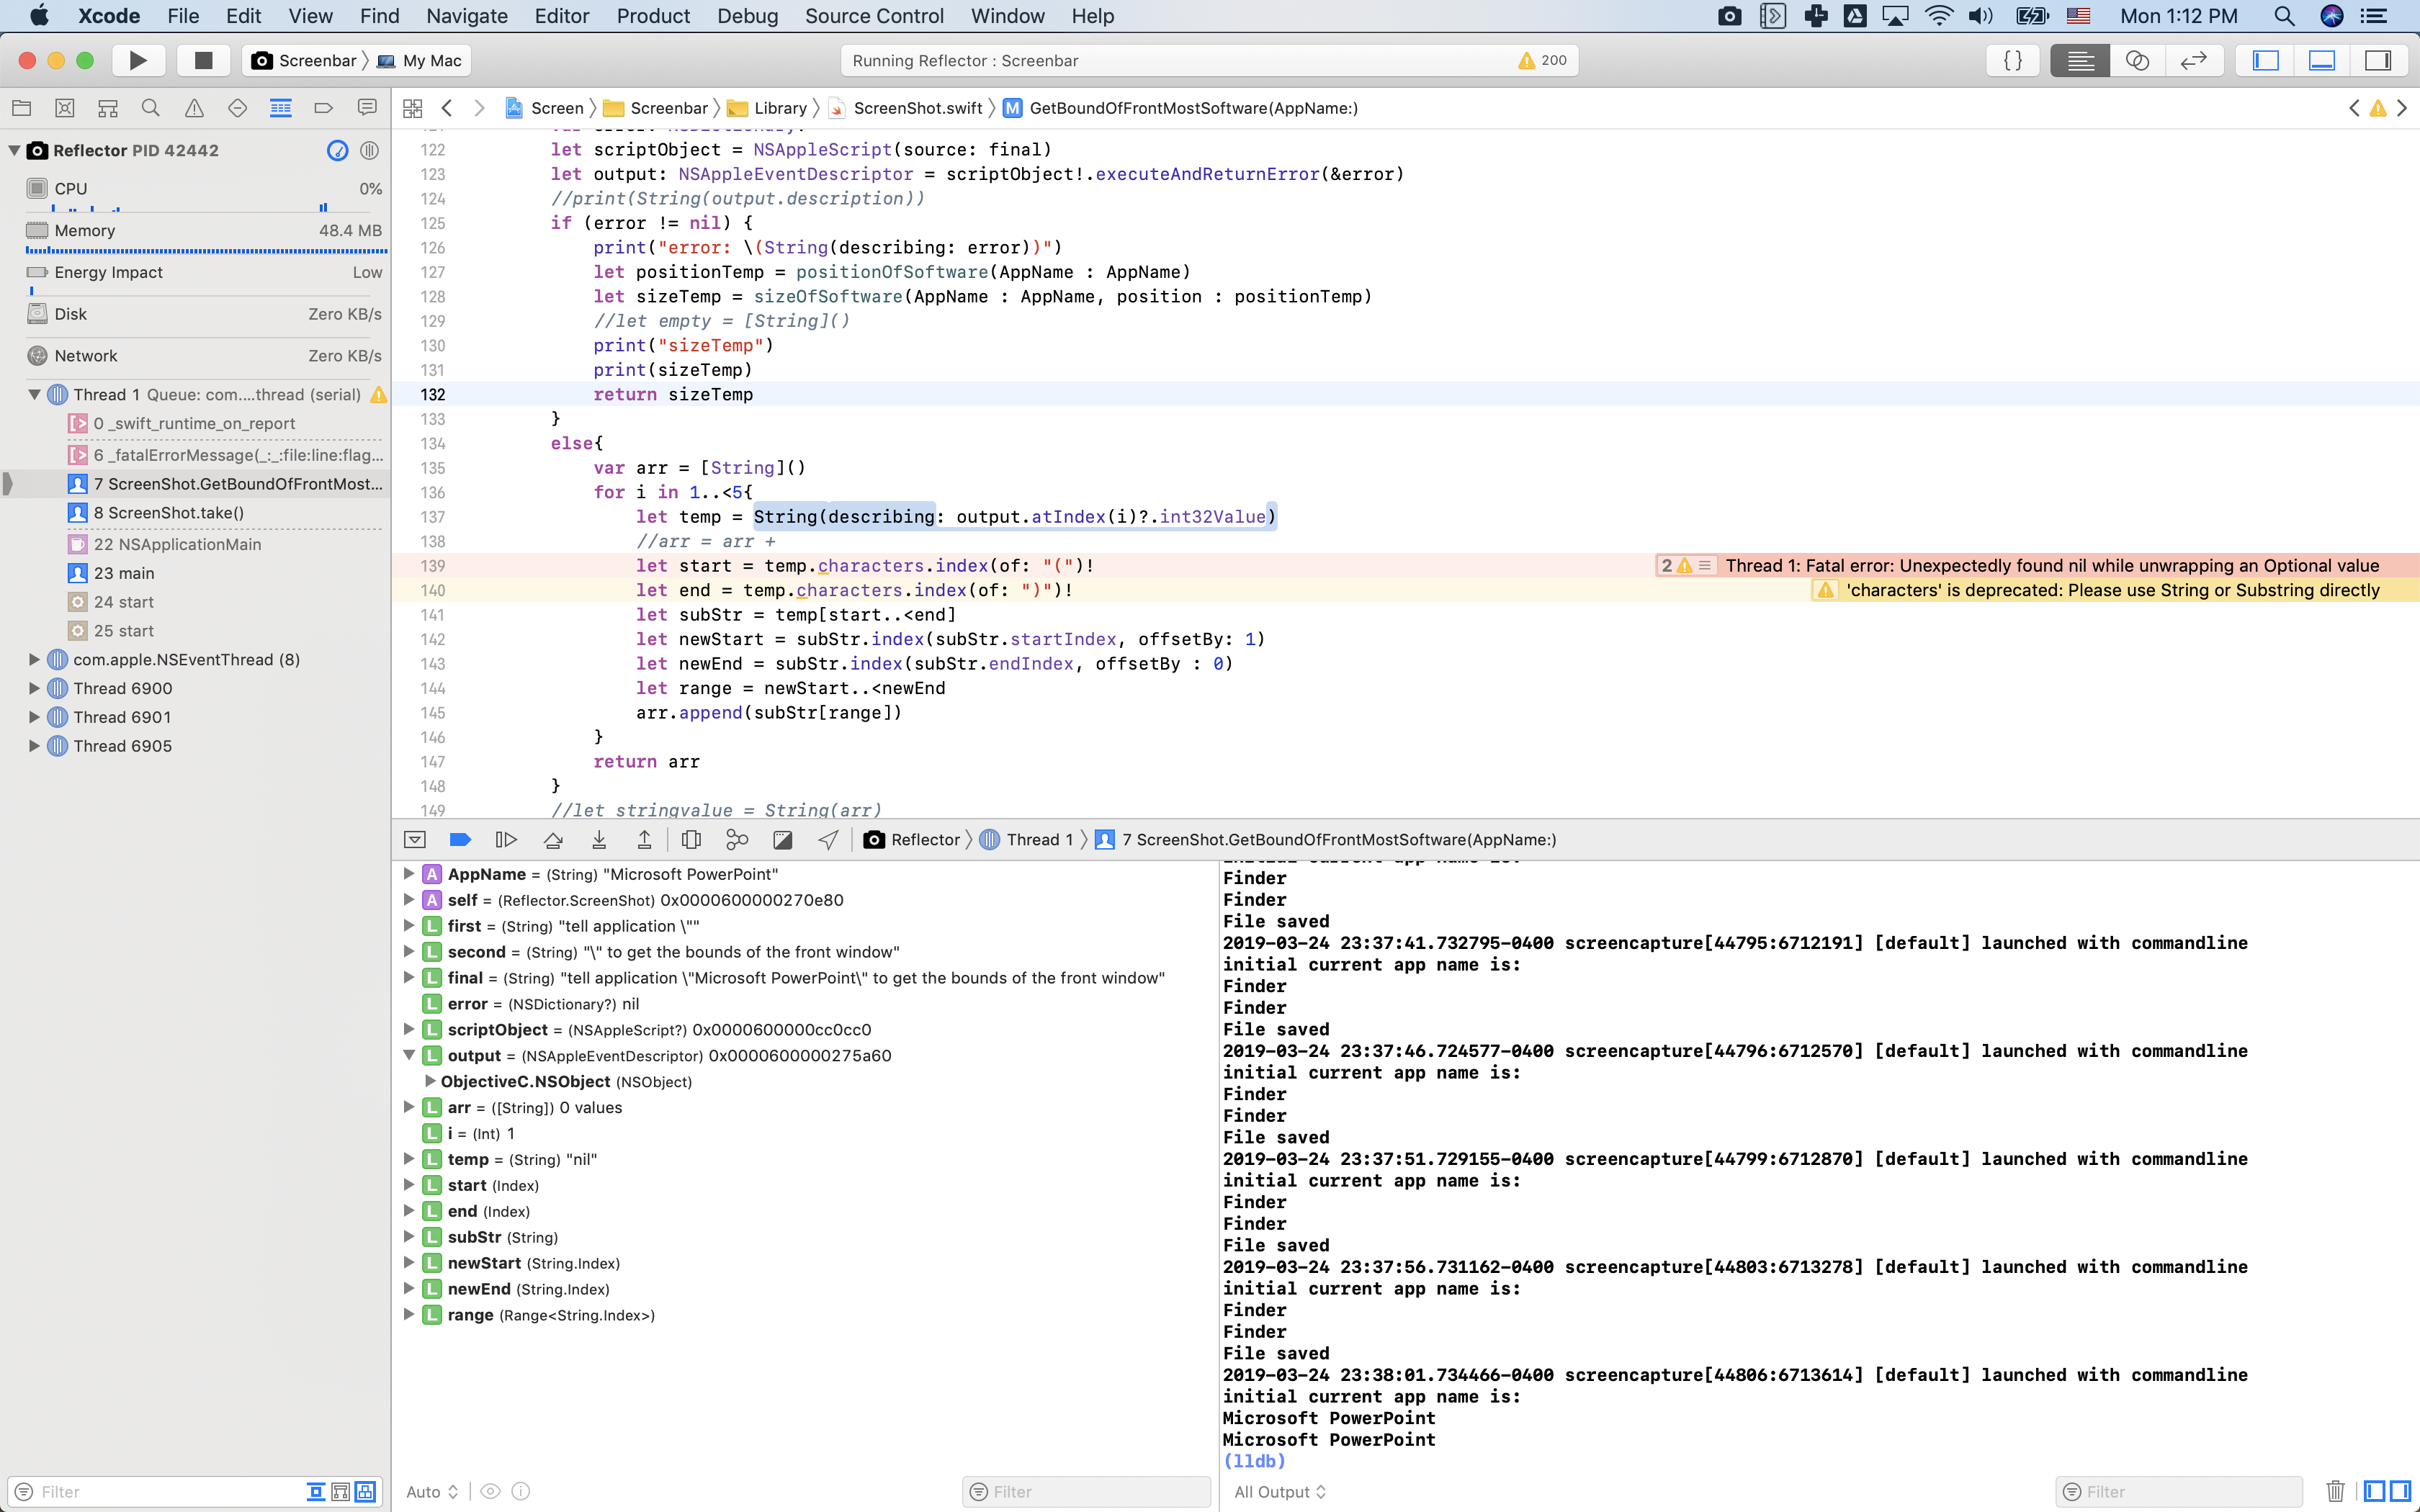Click the Simulate Location arrow icon

[x=828, y=840]
